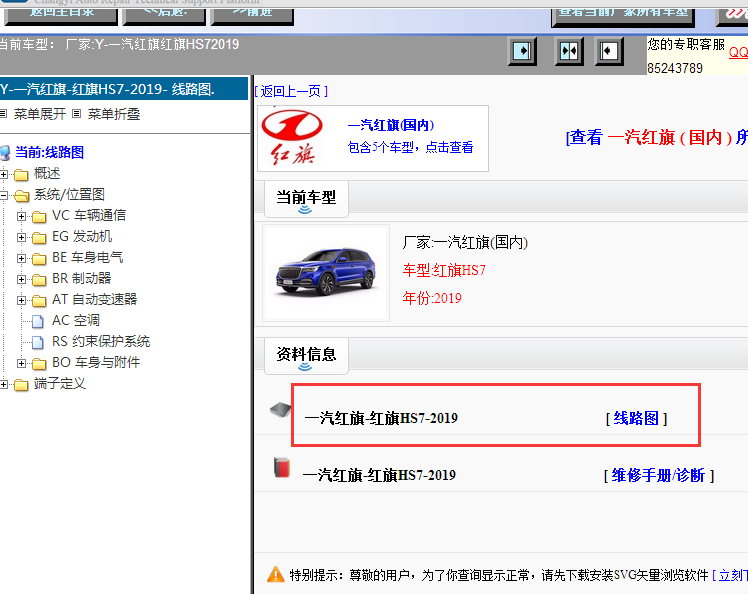Click the gray chip icon beside 线路图 row
This screenshot has width=748, height=594.
[x=280, y=410]
